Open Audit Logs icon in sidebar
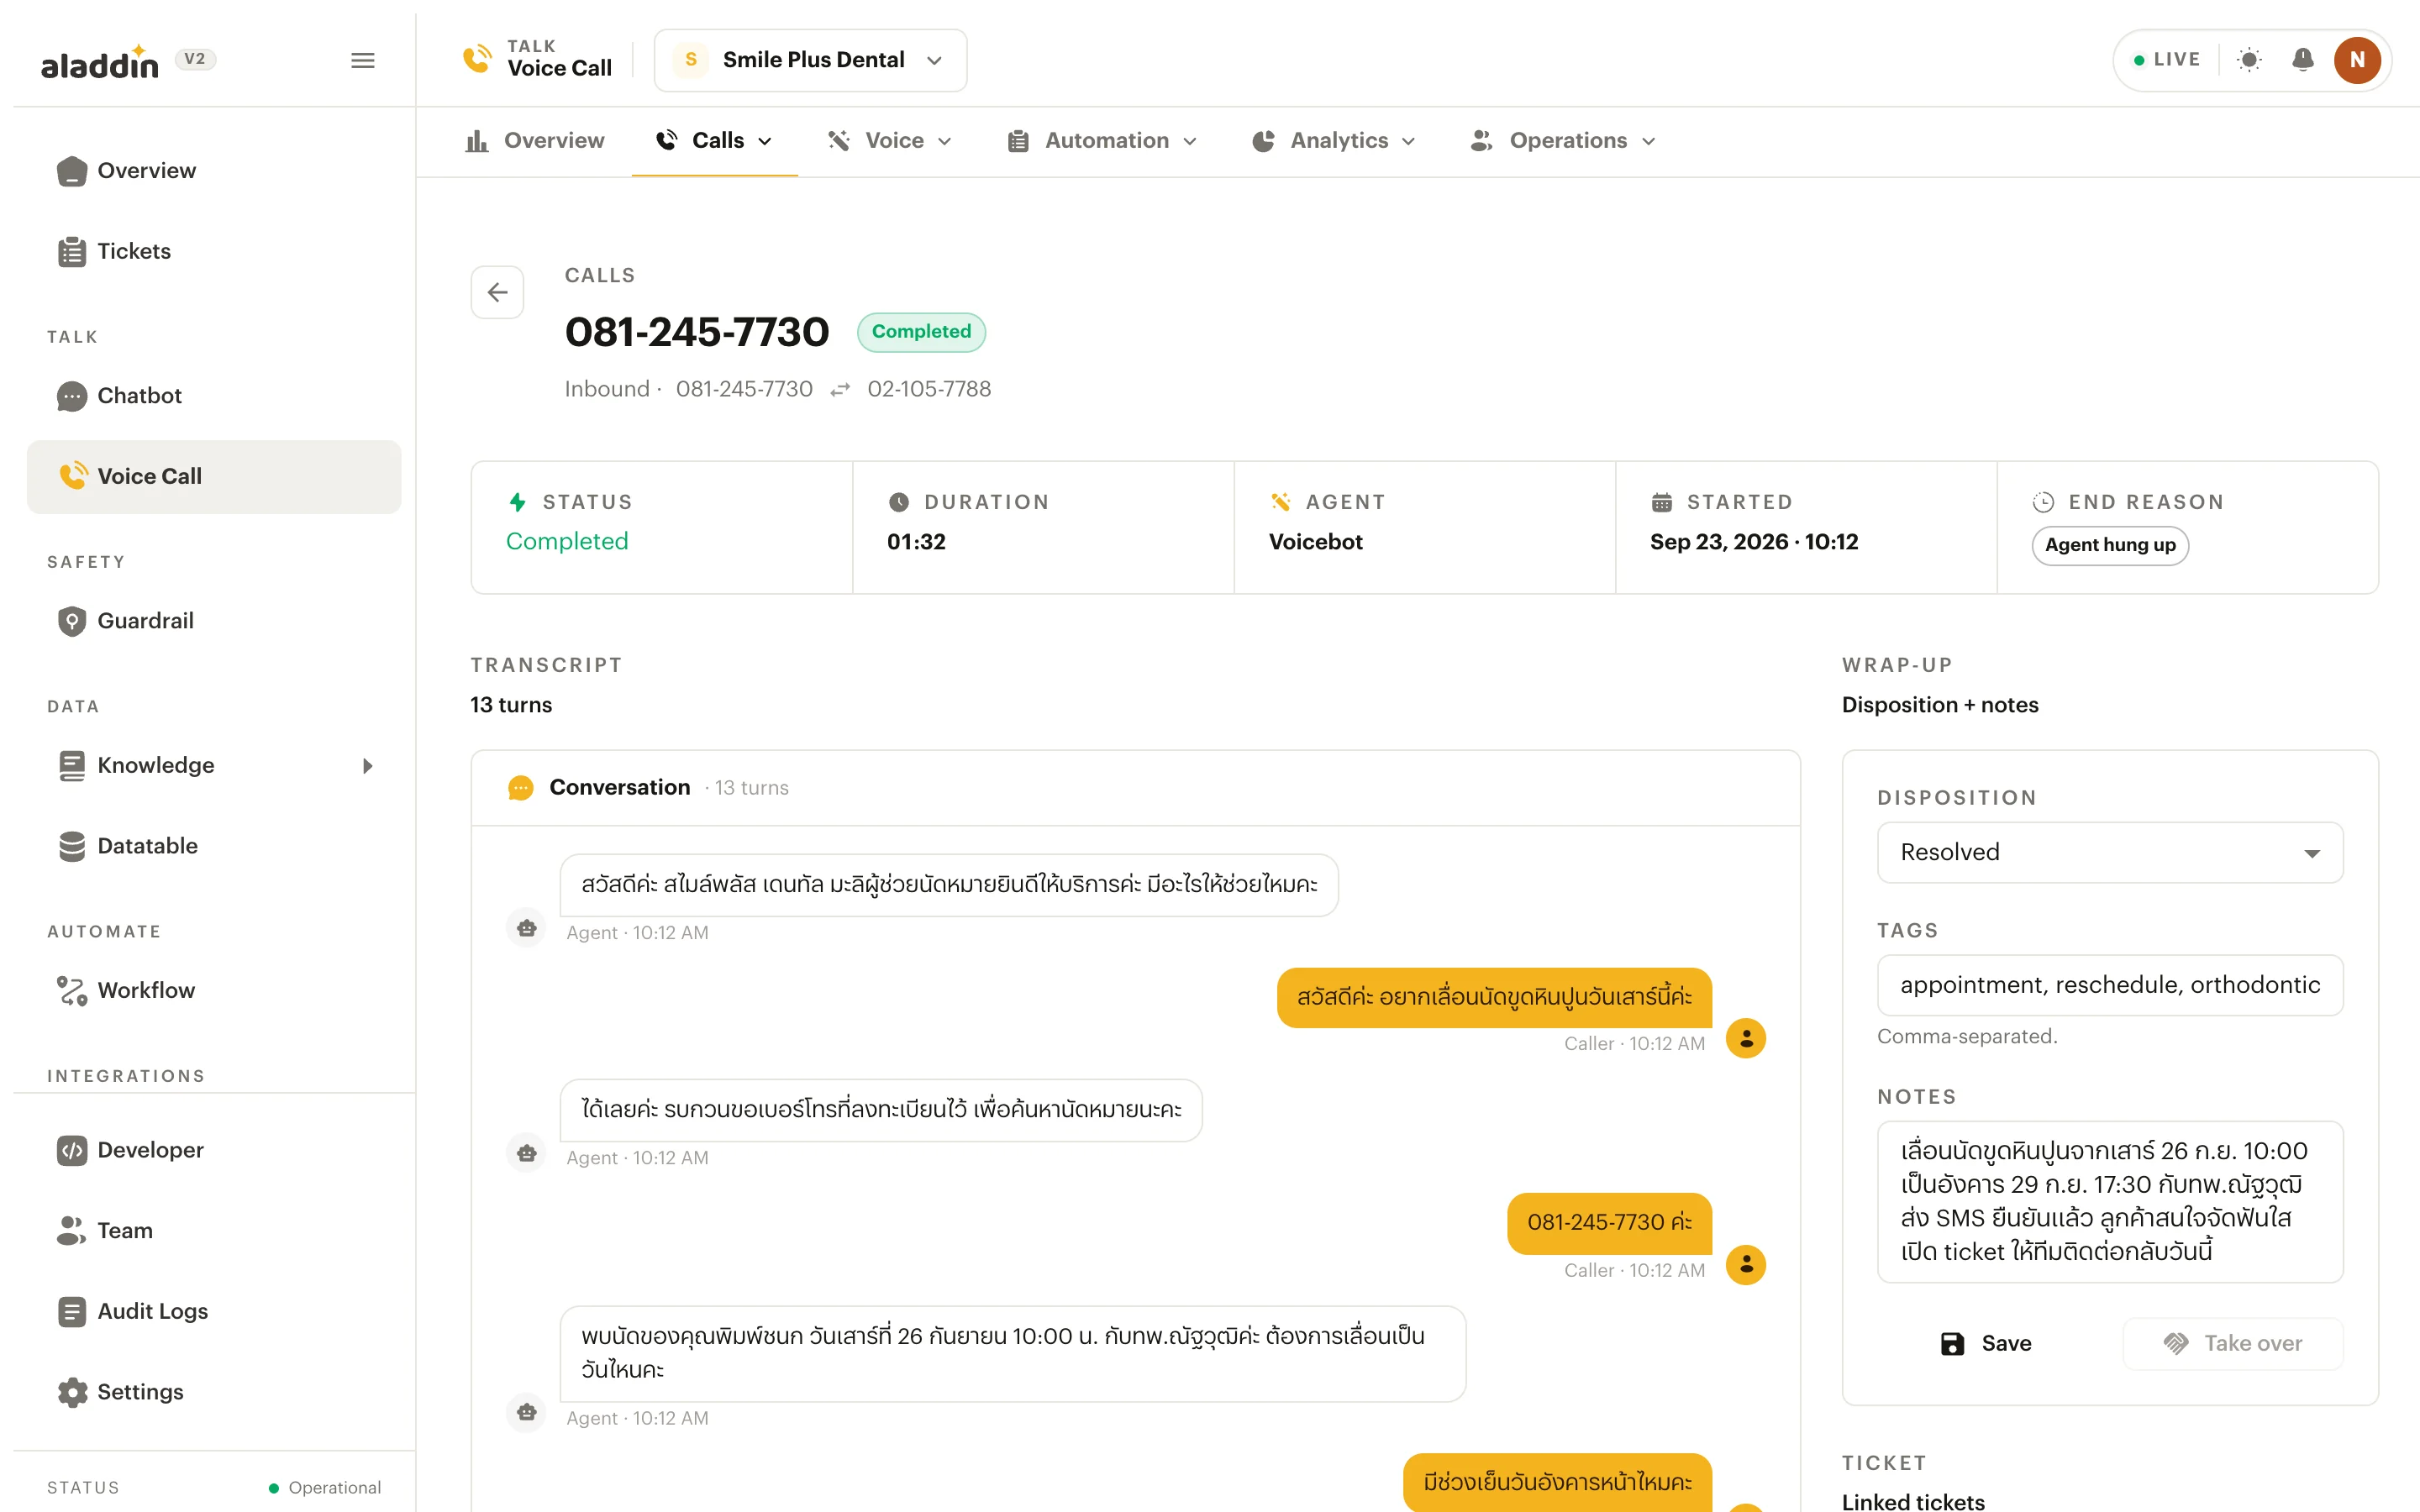Screen dimensions: 2420x1512 72,1311
